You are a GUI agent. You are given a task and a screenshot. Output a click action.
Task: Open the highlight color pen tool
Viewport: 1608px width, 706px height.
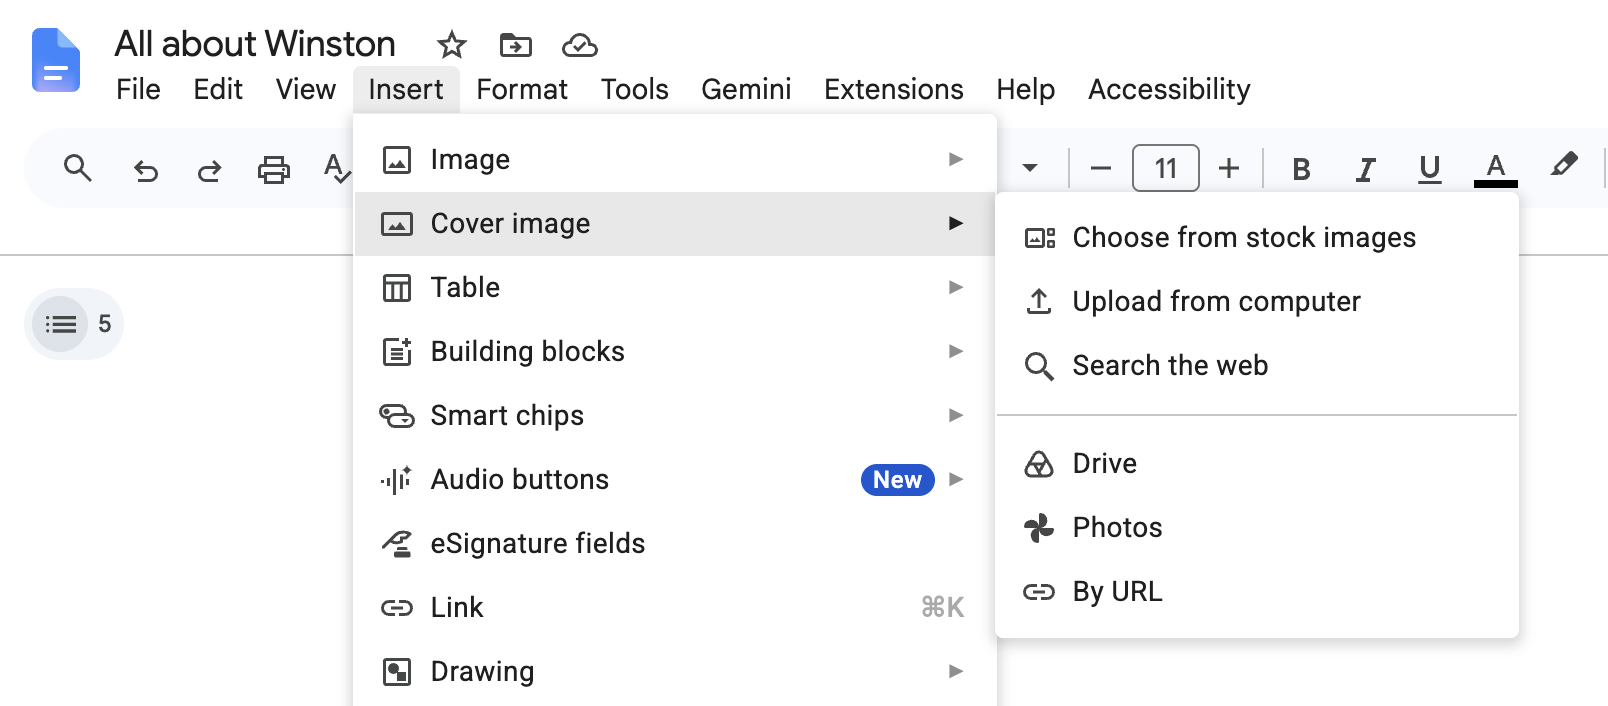click(1564, 165)
